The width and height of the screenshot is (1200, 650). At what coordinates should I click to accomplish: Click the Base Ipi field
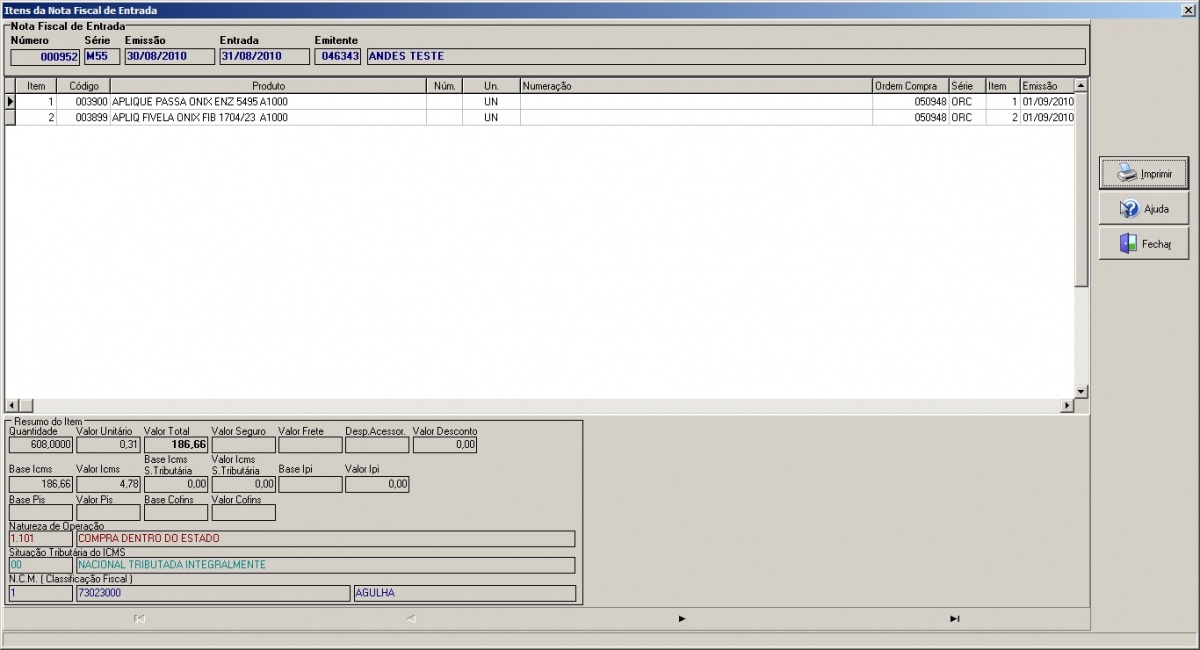tap(310, 484)
